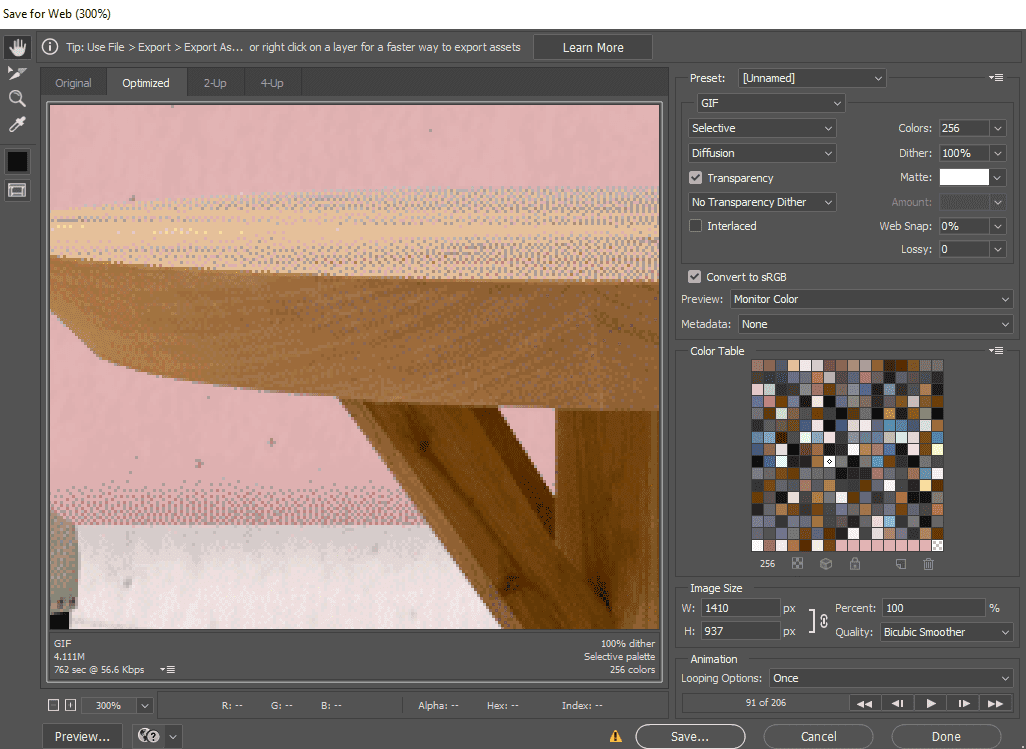The width and height of the screenshot is (1026, 749).
Task: Delete selected color with trash icon
Action: [928, 564]
